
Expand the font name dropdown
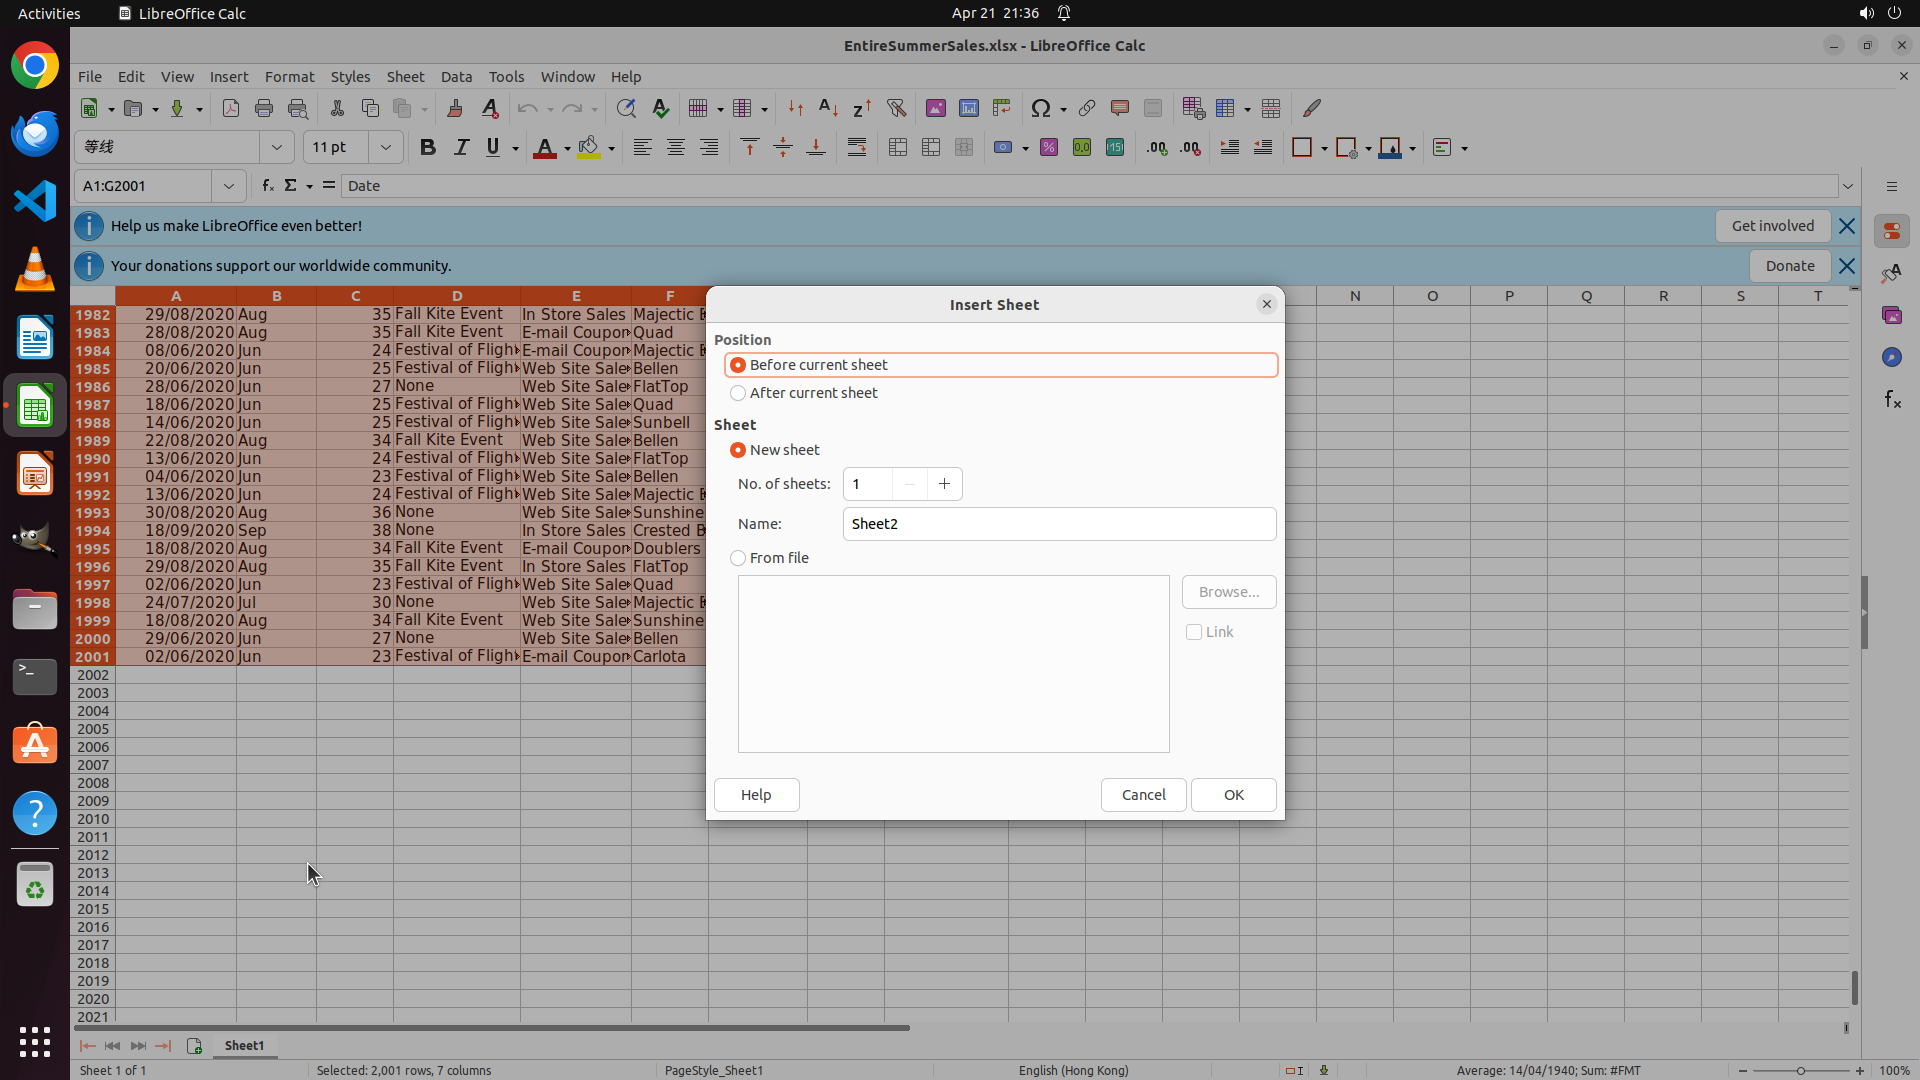coord(277,148)
